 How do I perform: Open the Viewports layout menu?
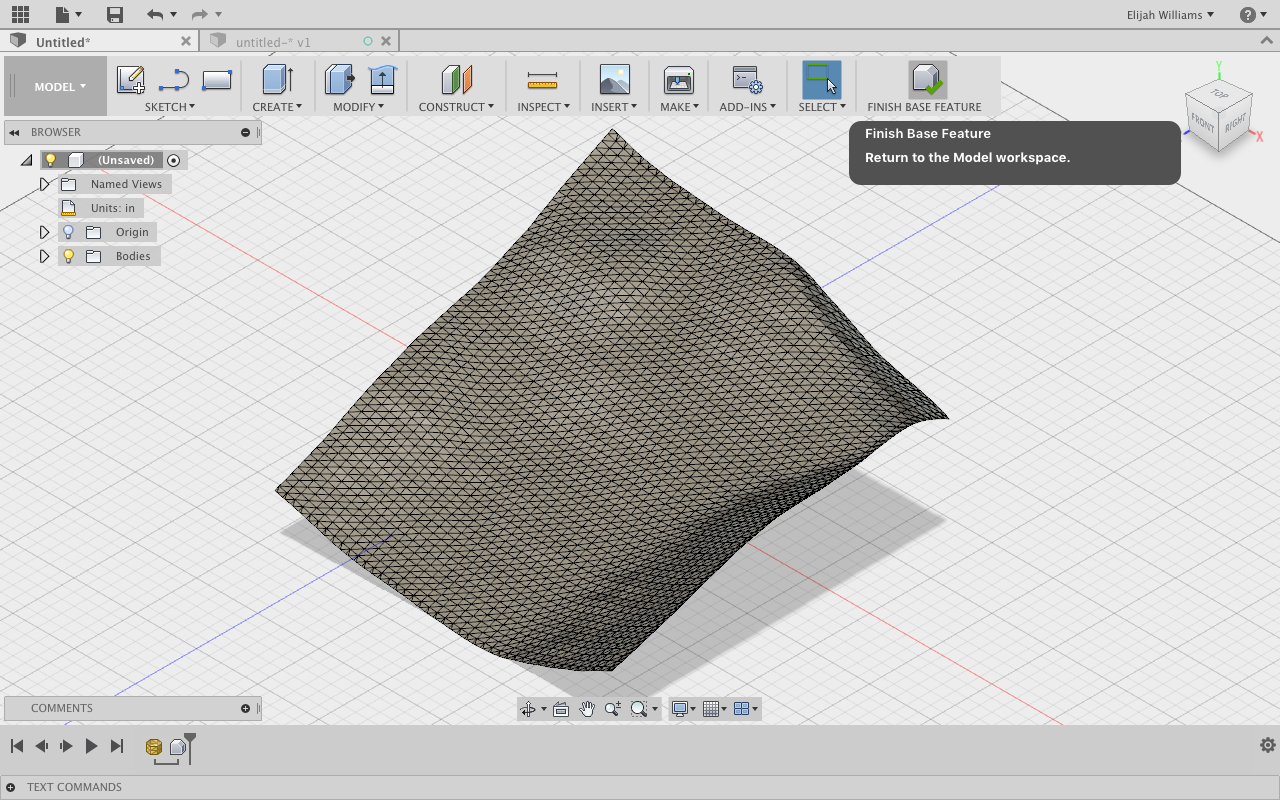(745, 709)
